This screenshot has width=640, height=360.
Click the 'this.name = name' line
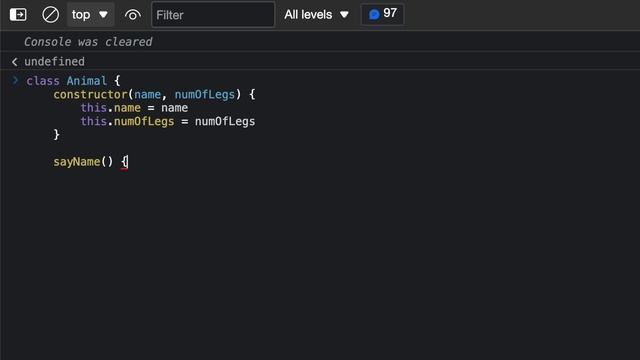coord(134,108)
